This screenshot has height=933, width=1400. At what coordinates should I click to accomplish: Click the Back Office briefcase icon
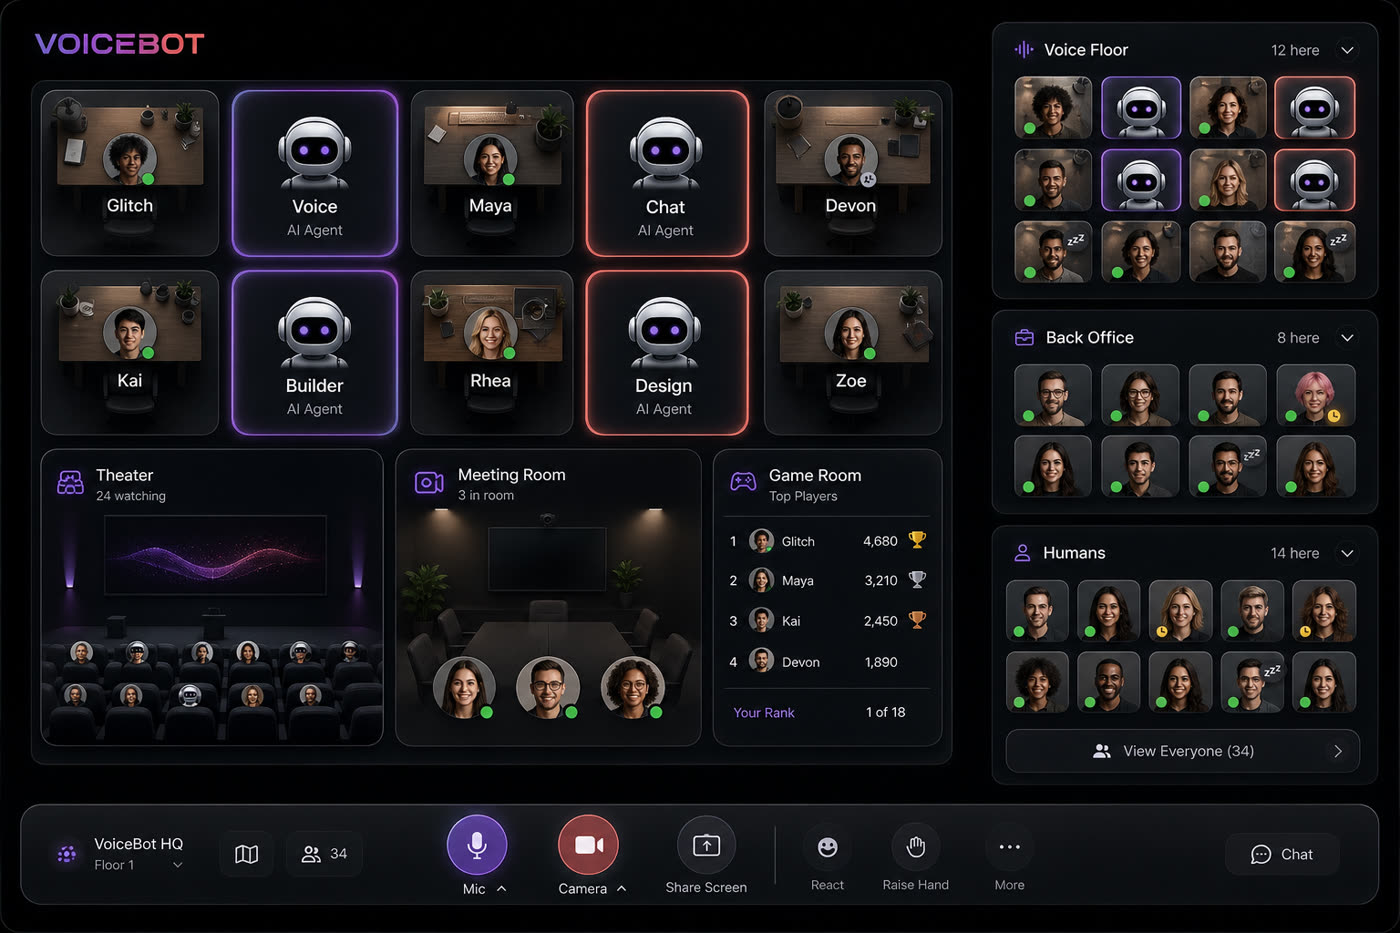tap(1024, 338)
